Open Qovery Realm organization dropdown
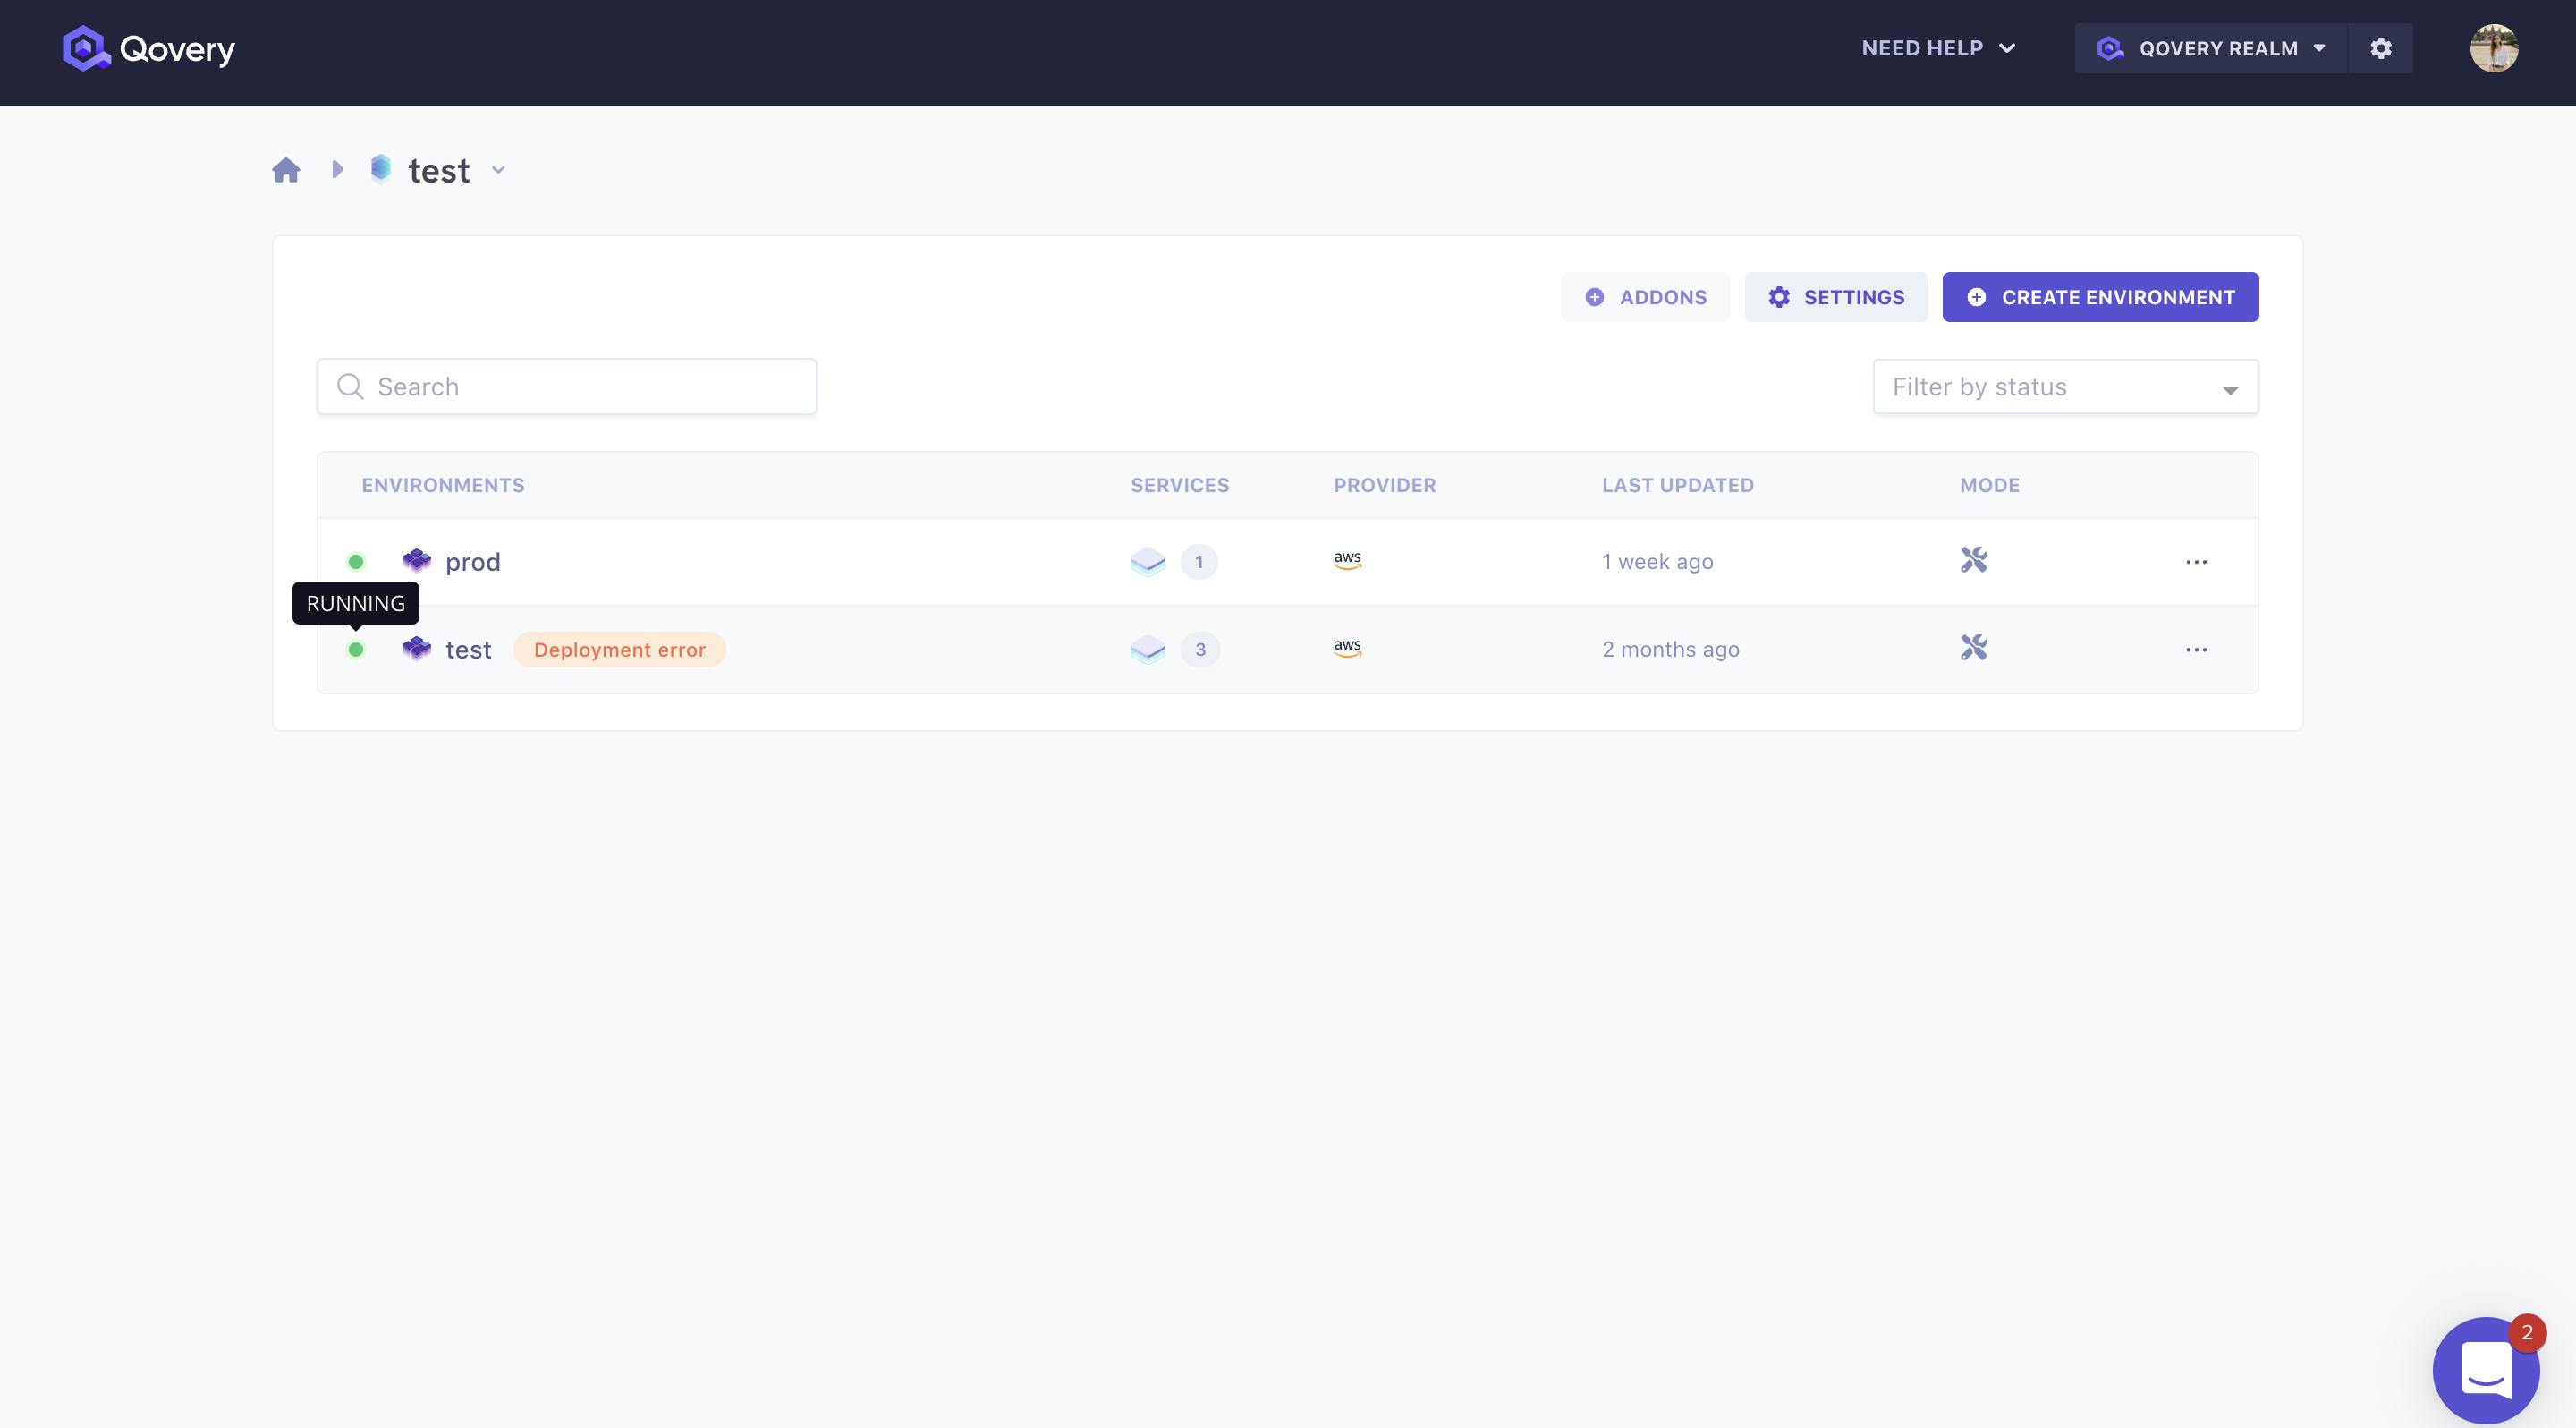 click(x=2210, y=48)
